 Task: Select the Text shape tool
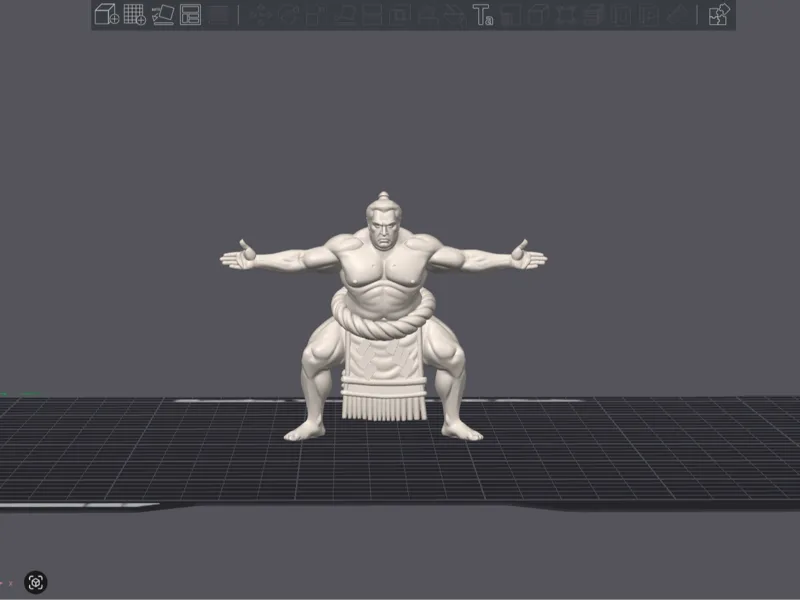[483, 15]
